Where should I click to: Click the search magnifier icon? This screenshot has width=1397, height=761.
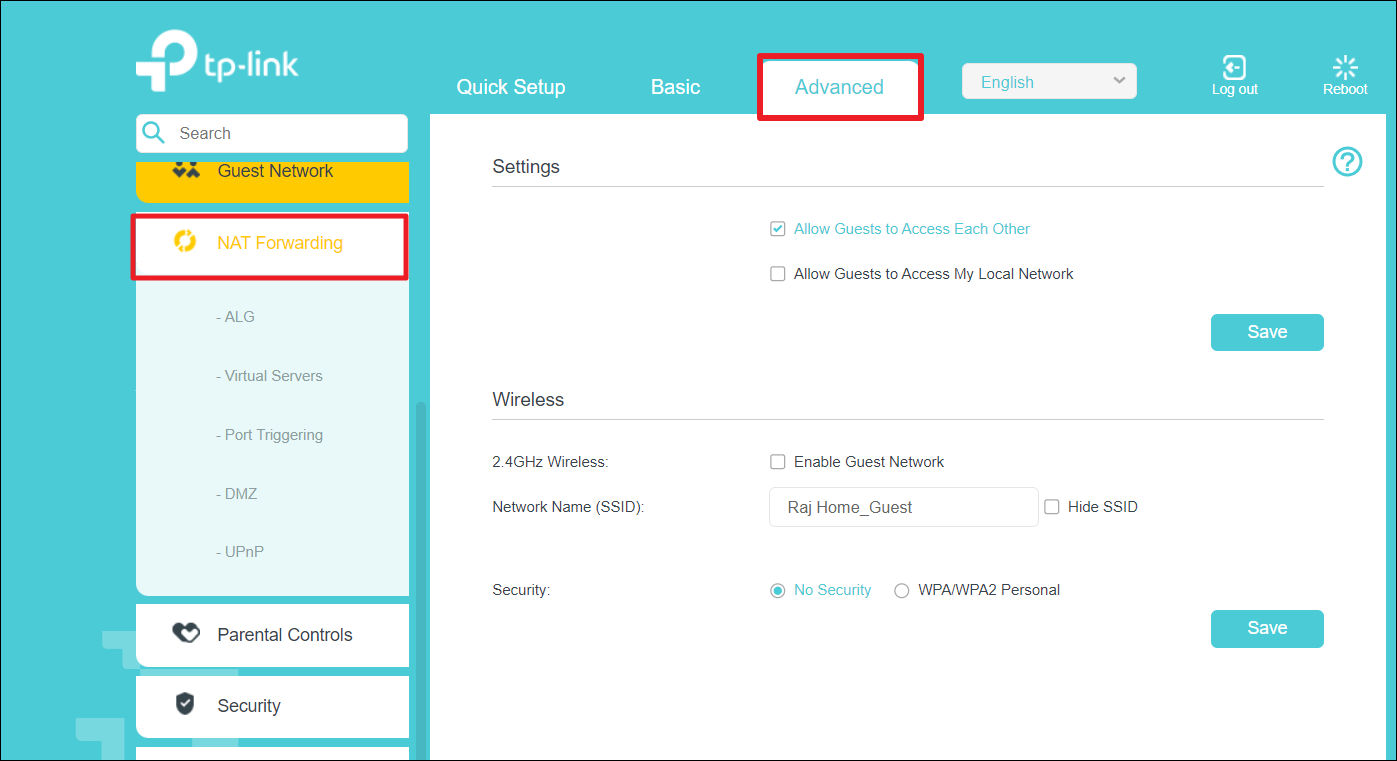[x=154, y=133]
